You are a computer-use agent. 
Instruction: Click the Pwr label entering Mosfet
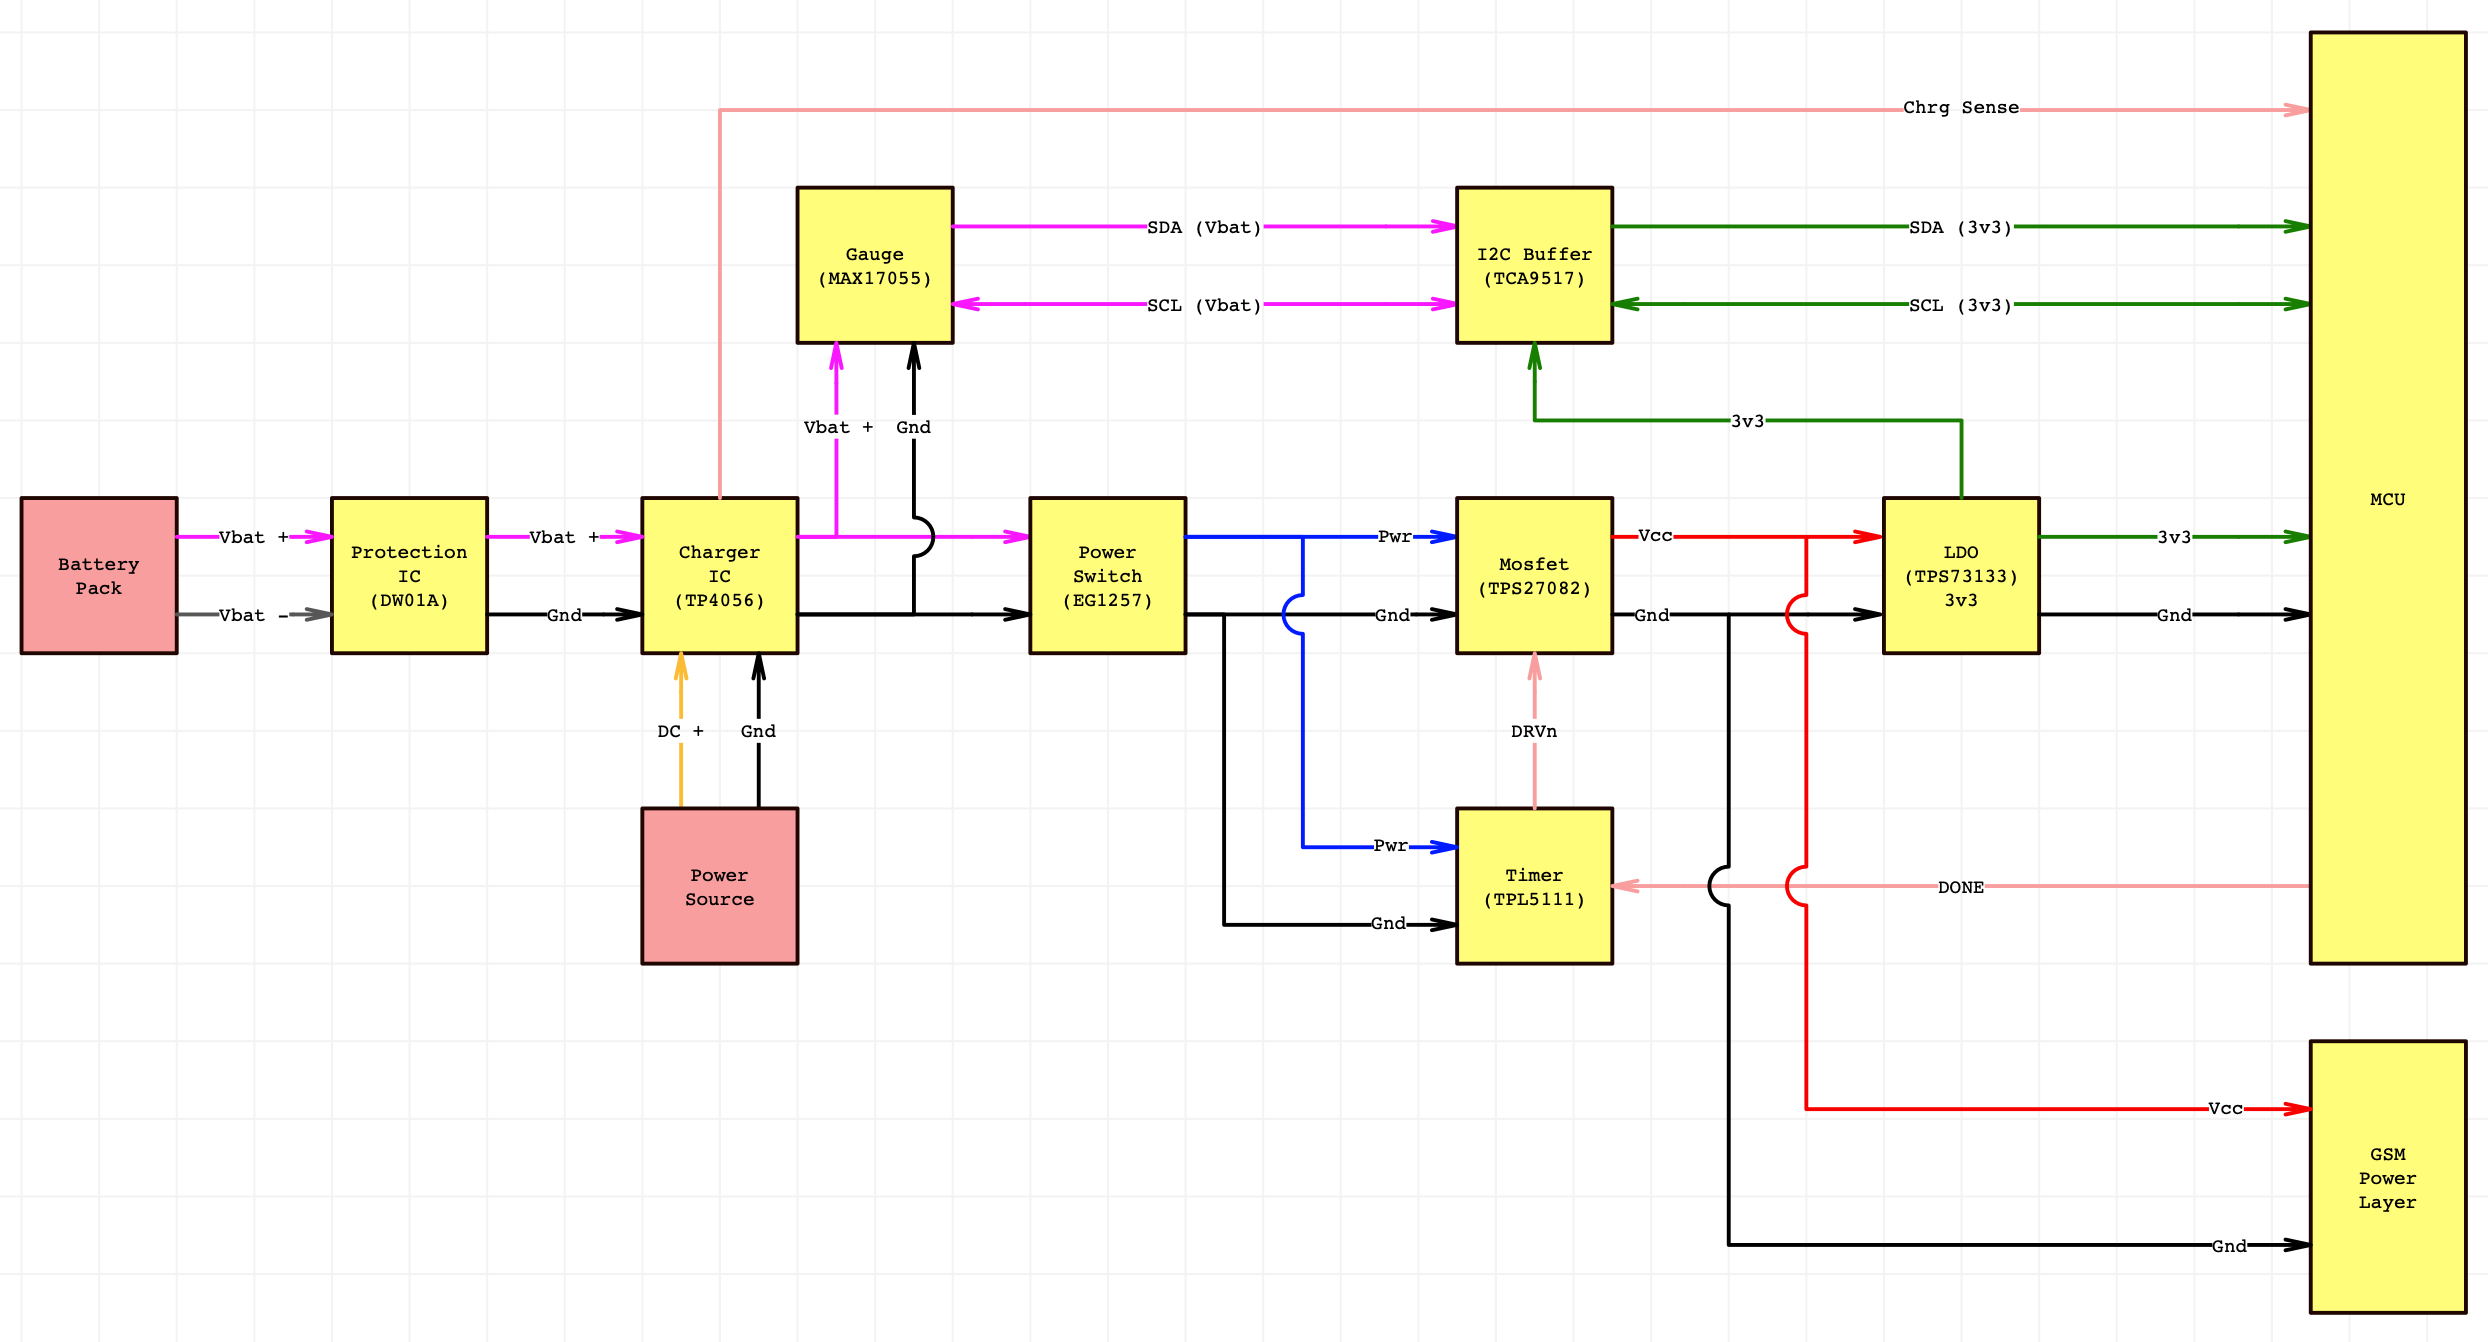(x=1395, y=537)
